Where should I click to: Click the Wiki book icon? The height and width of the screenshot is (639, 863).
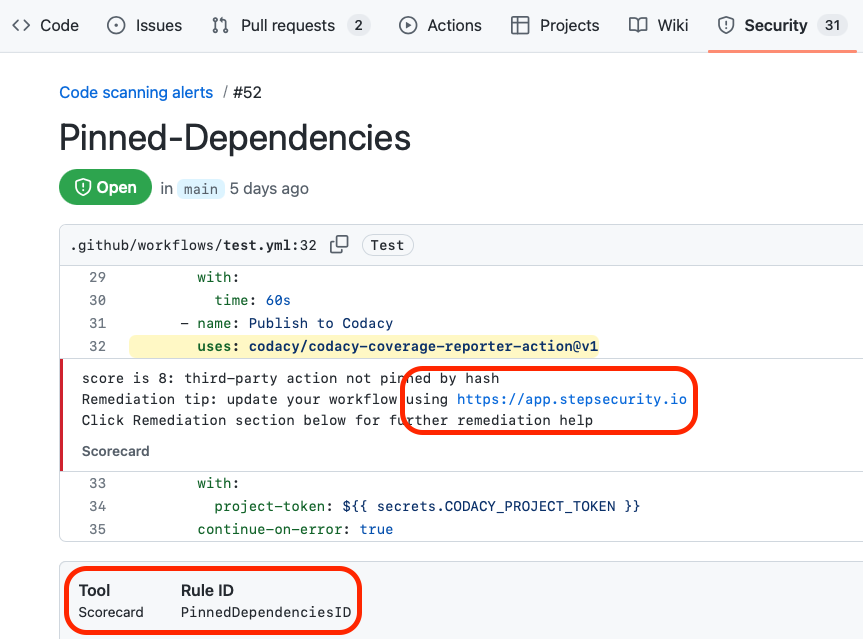(637, 25)
